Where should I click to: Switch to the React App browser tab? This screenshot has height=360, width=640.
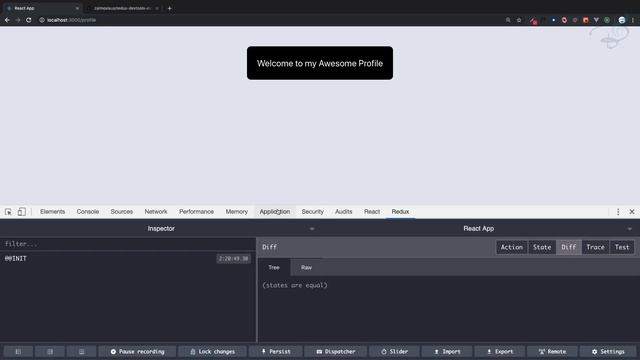[41, 8]
